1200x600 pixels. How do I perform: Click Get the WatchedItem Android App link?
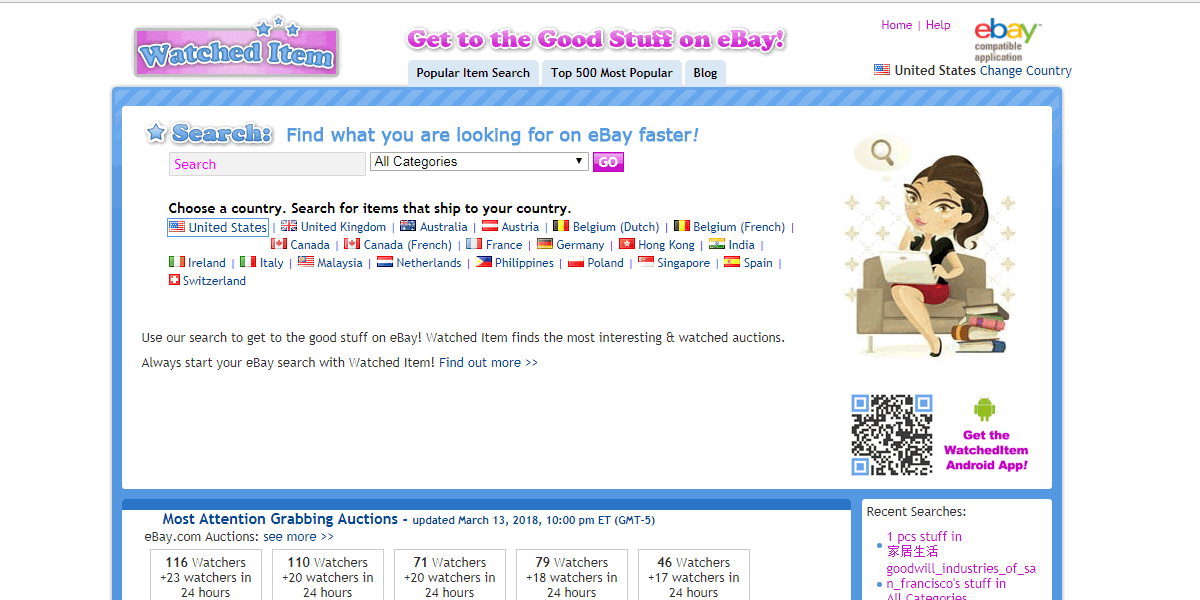[986, 450]
